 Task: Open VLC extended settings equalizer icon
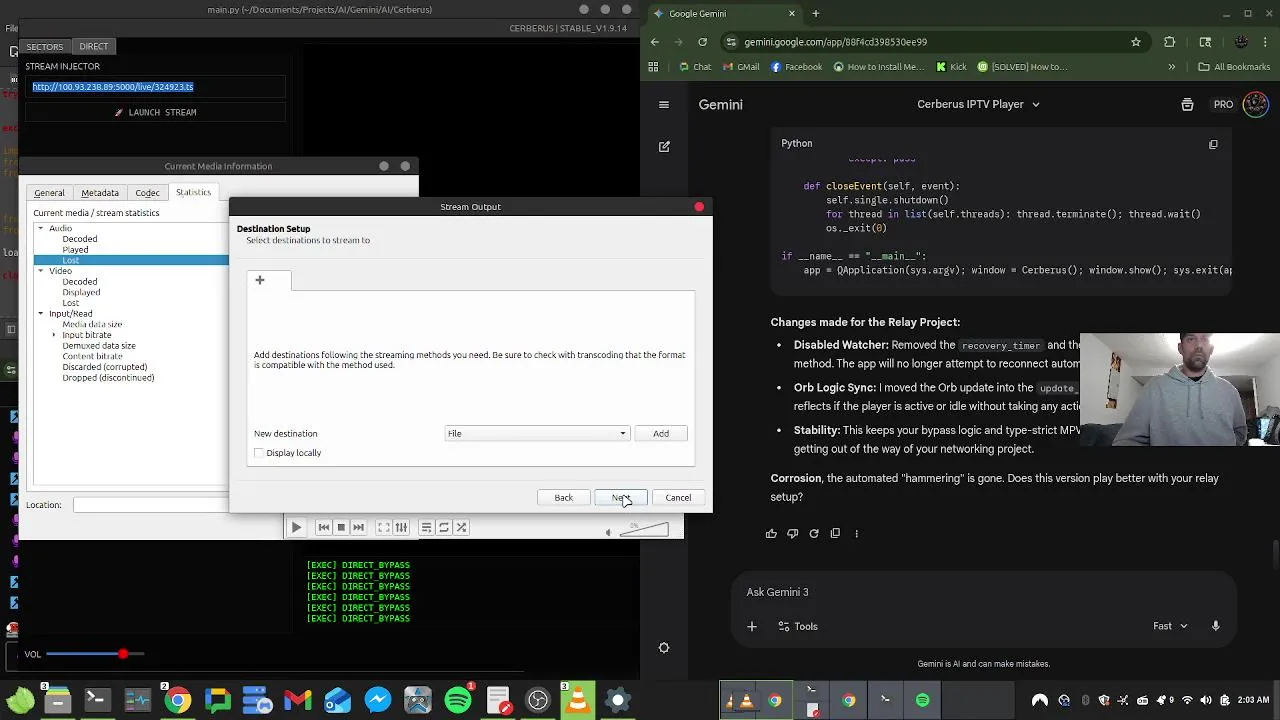point(401,527)
